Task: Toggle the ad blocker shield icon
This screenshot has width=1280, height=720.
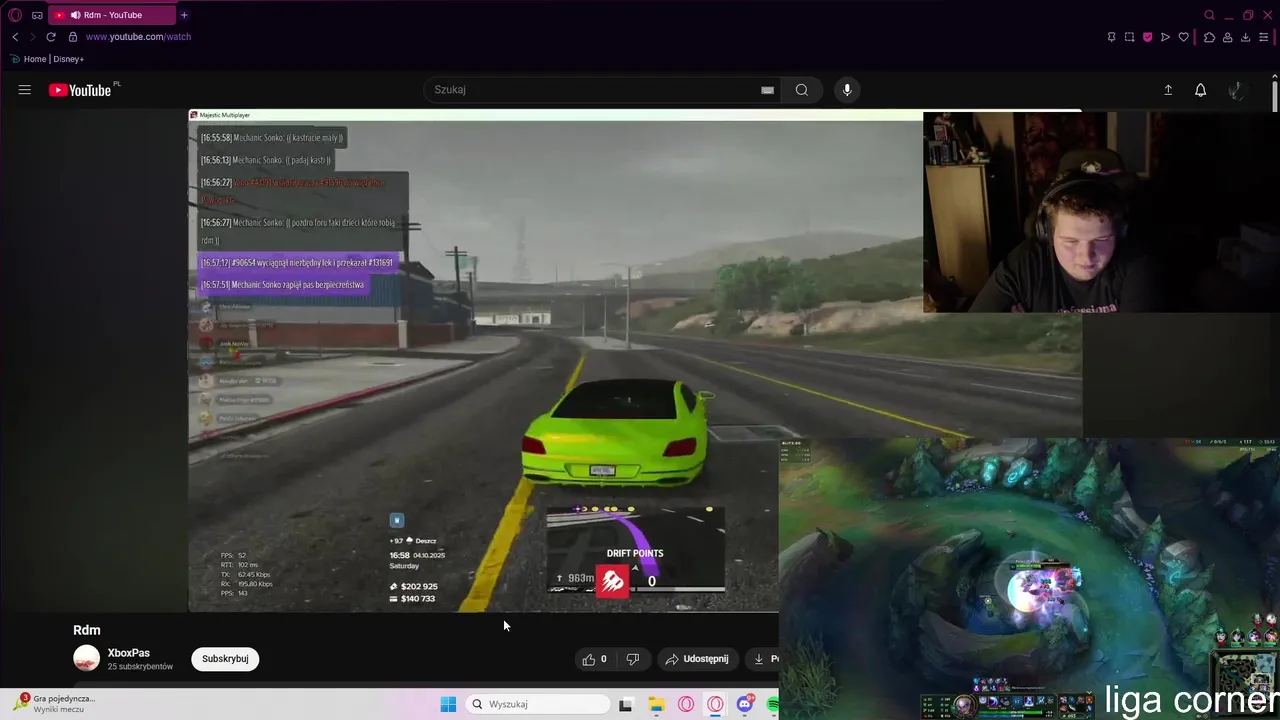Action: (x=1147, y=37)
